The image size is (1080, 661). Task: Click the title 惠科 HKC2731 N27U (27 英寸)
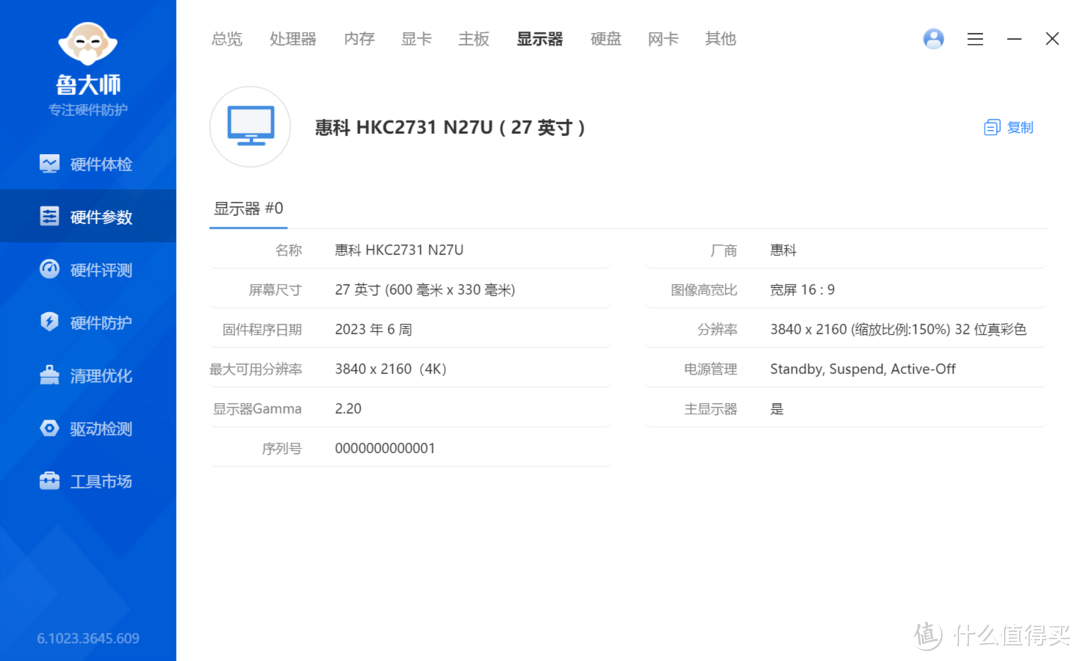point(450,127)
